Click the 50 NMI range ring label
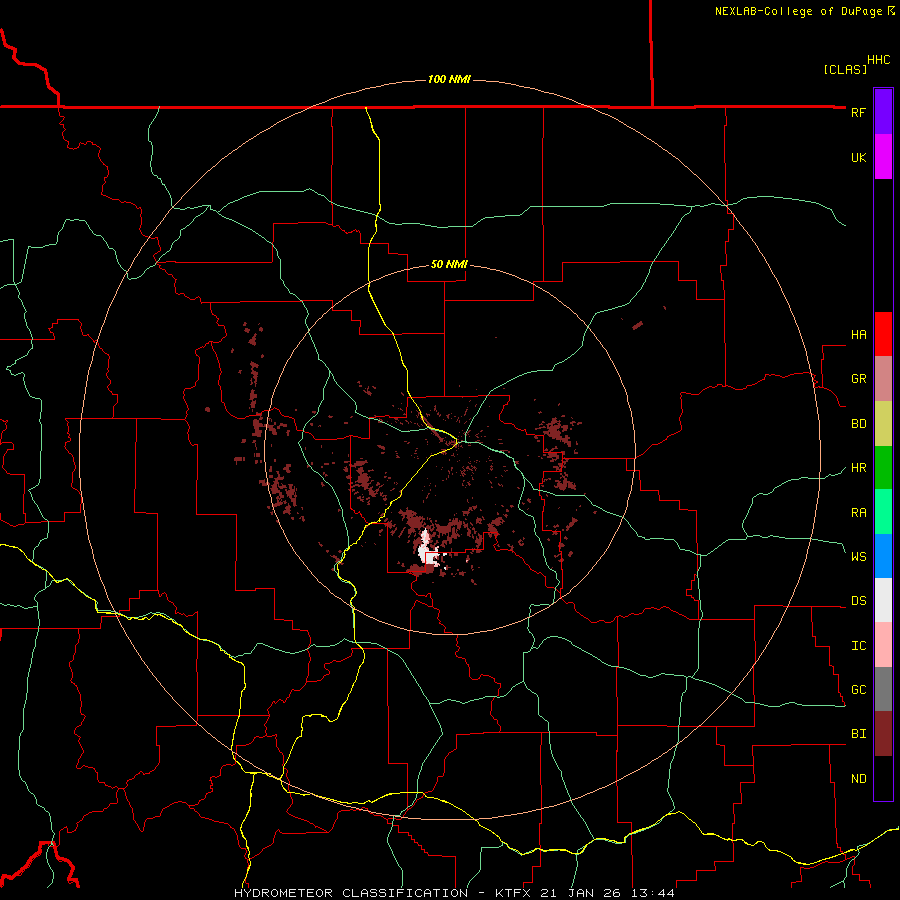900x900 pixels. coord(449,264)
